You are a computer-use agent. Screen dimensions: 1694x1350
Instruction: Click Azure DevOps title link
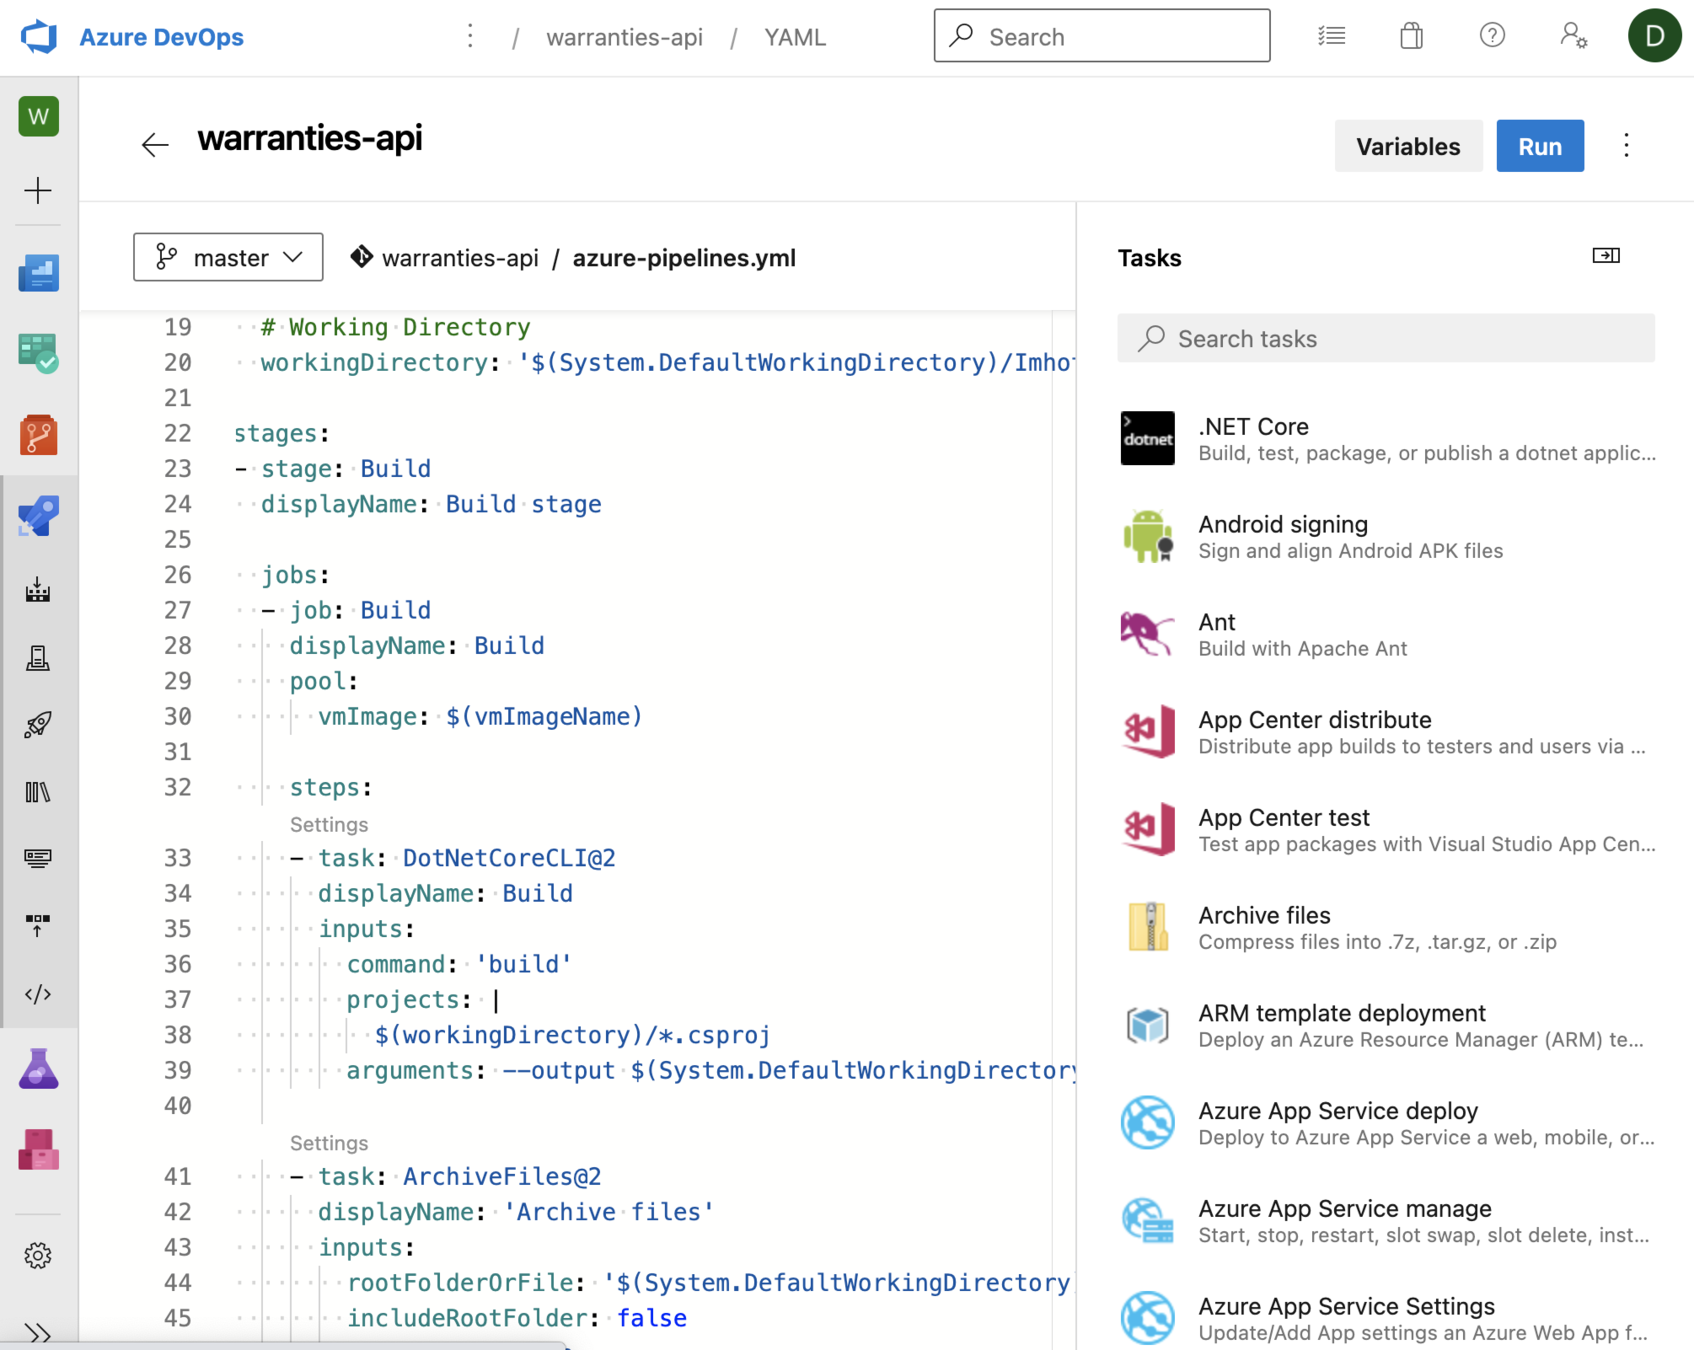[x=161, y=37]
